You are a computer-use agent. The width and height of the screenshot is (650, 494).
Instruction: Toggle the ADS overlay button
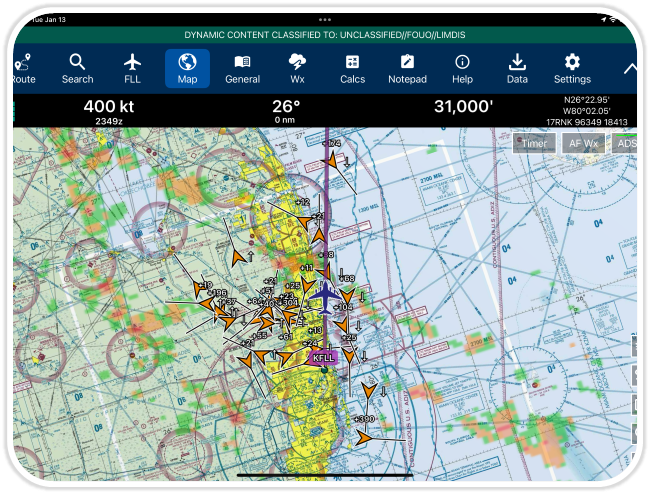pos(626,143)
